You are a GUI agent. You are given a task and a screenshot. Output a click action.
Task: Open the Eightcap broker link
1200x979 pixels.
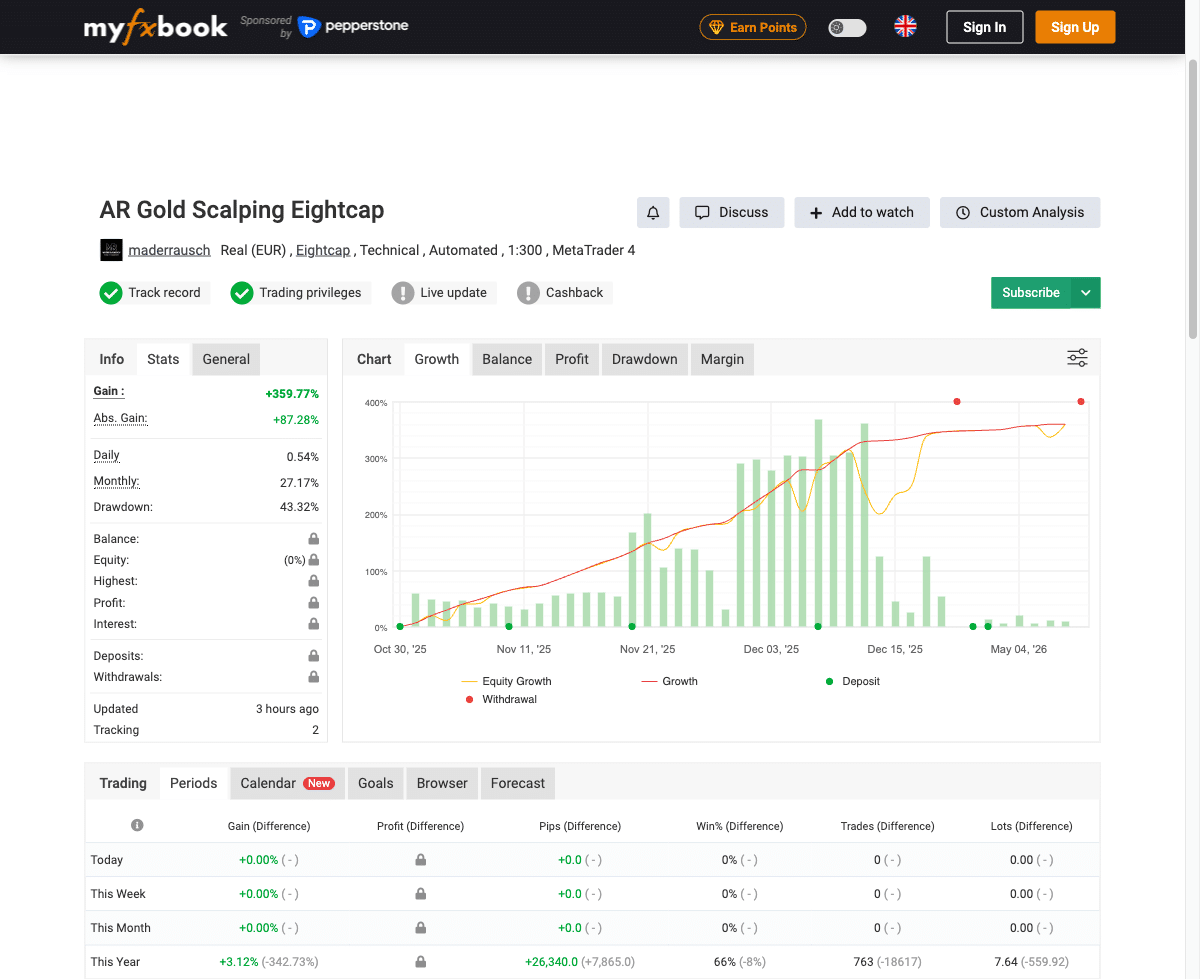point(323,250)
